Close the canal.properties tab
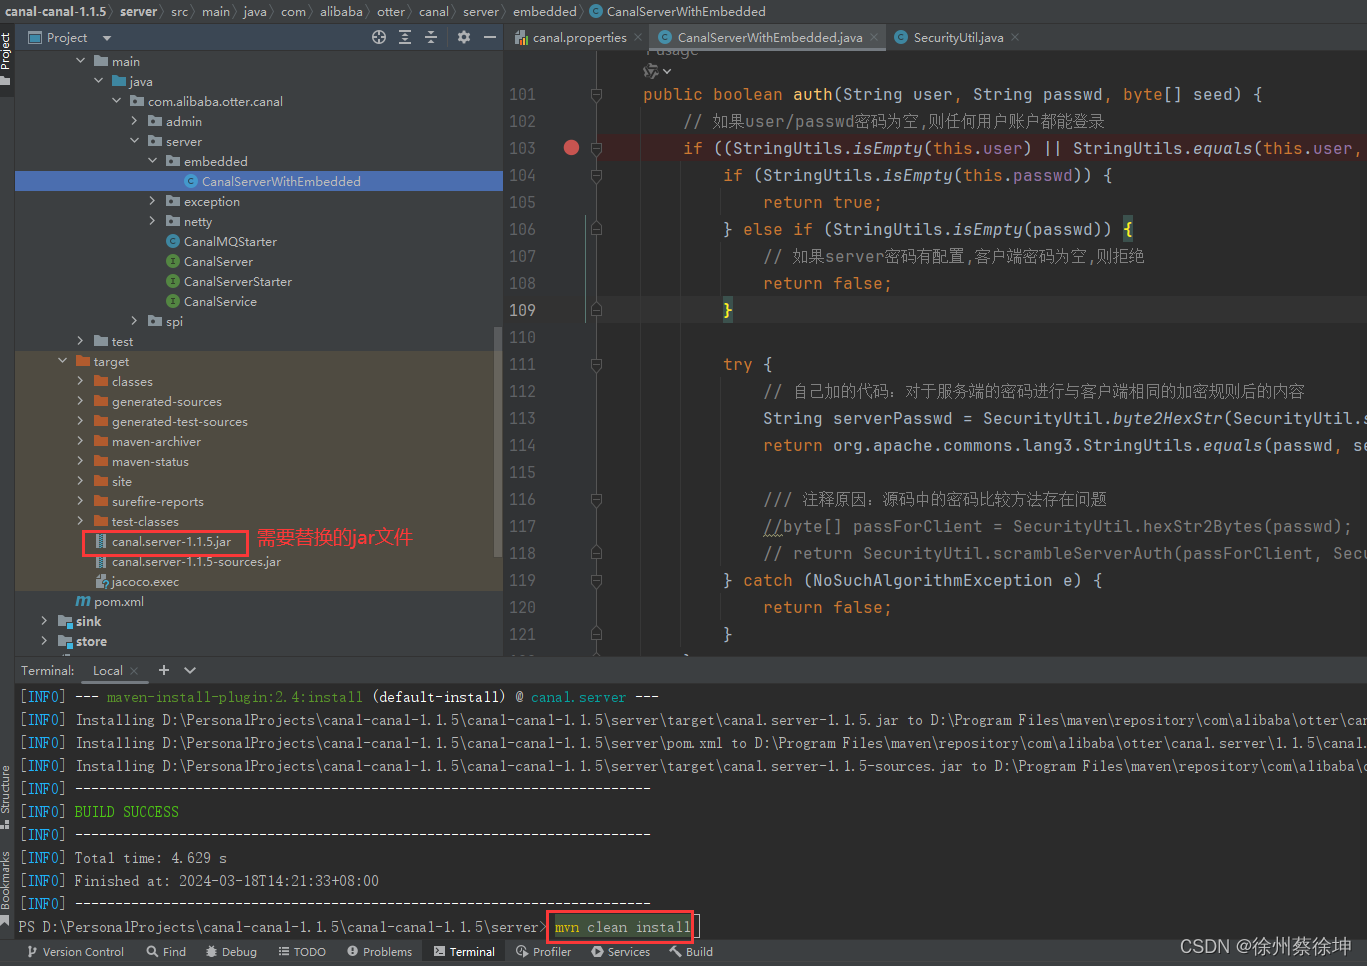The image size is (1367, 966). tap(638, 38)
